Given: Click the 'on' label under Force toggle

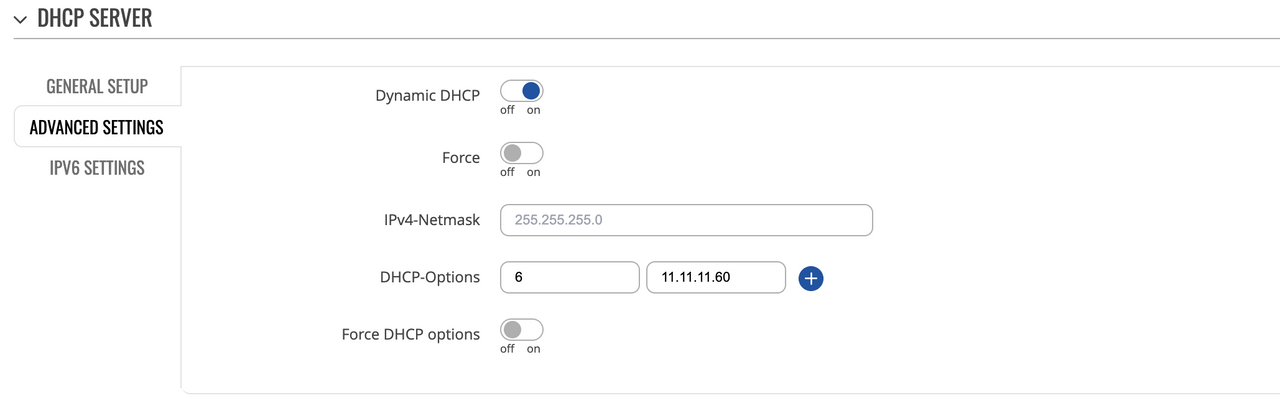Looking at the screenshot, I should tap(534, 172).
